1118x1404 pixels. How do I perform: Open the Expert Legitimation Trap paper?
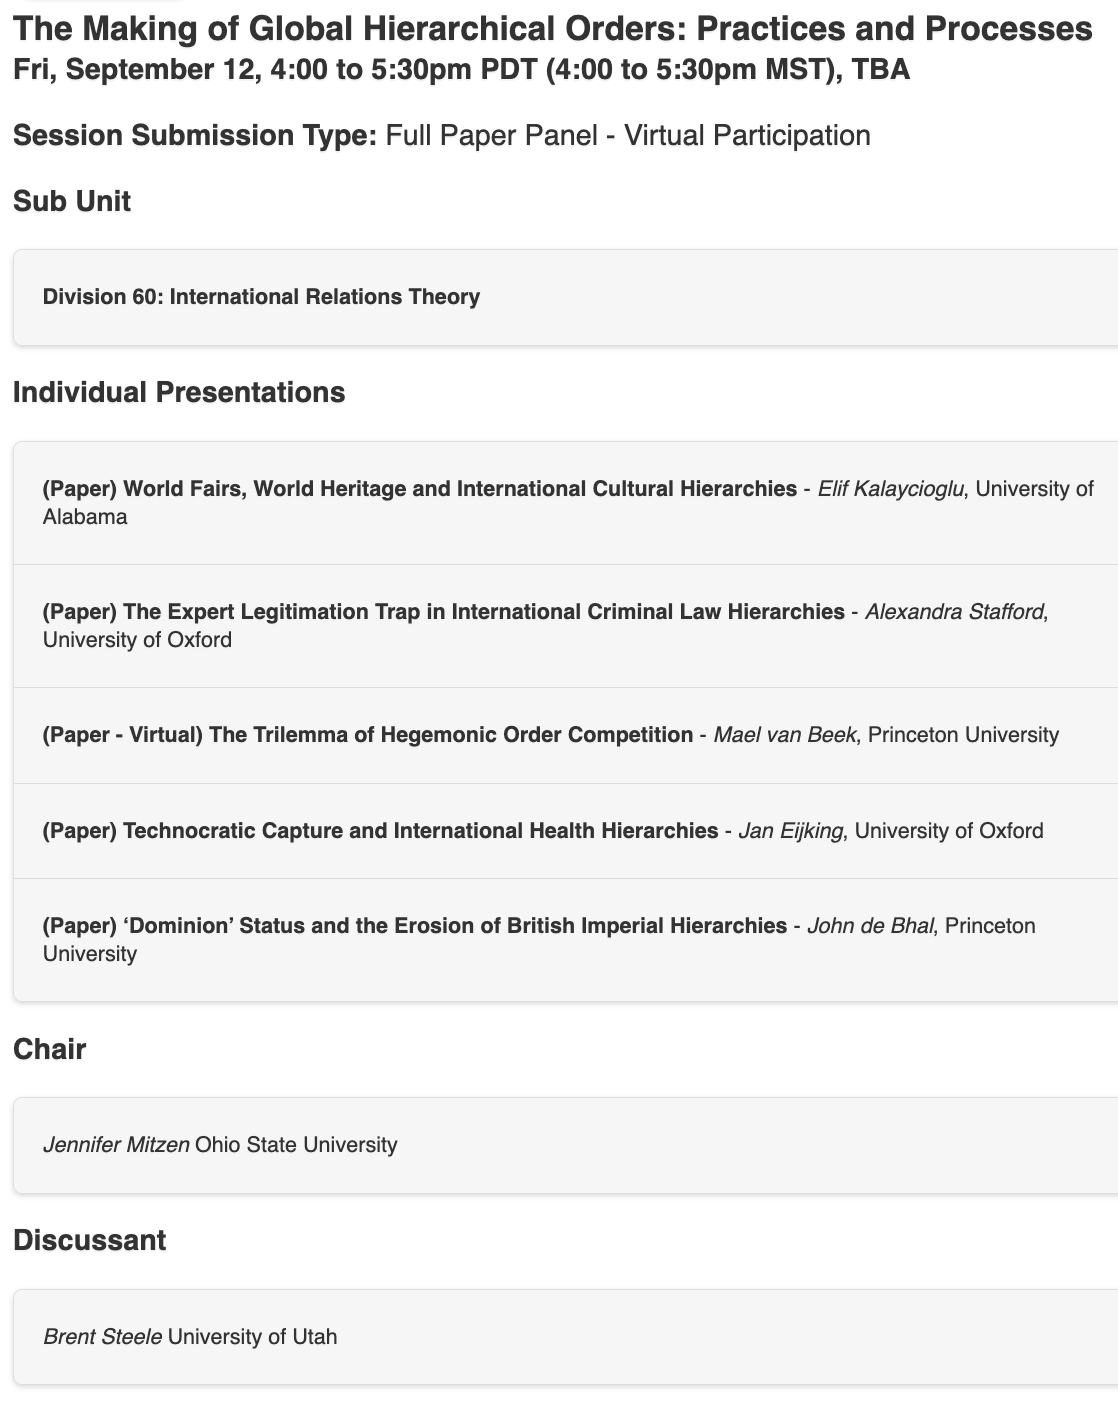(x=443, y=612)
